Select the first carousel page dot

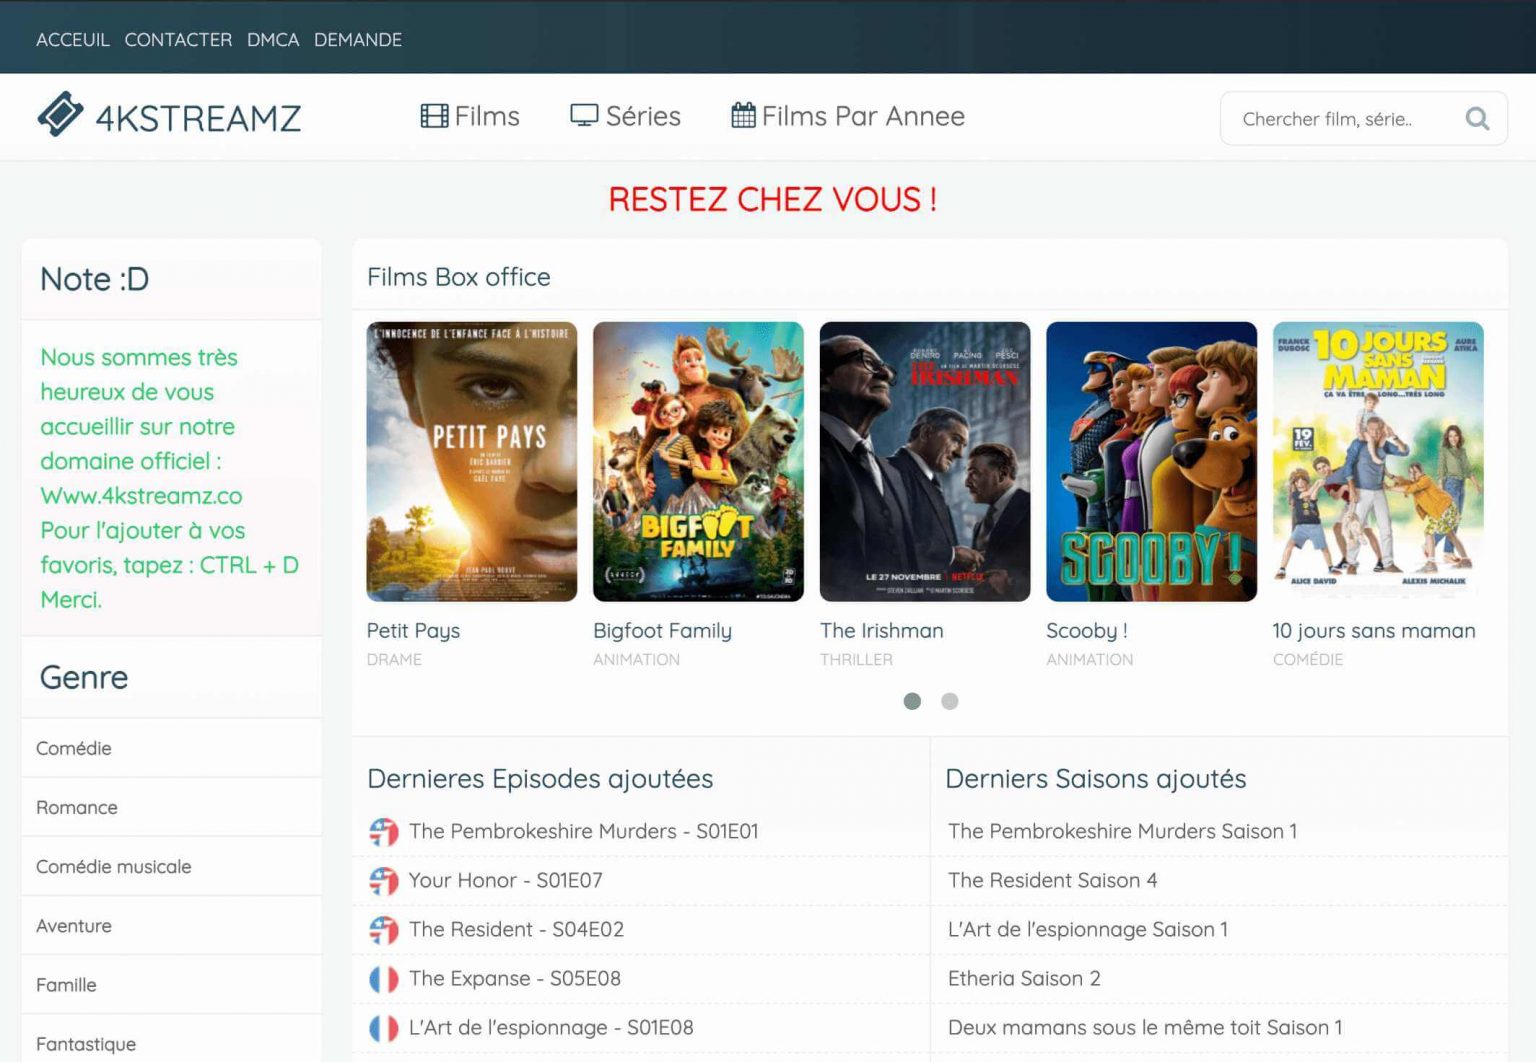point(912,702)
